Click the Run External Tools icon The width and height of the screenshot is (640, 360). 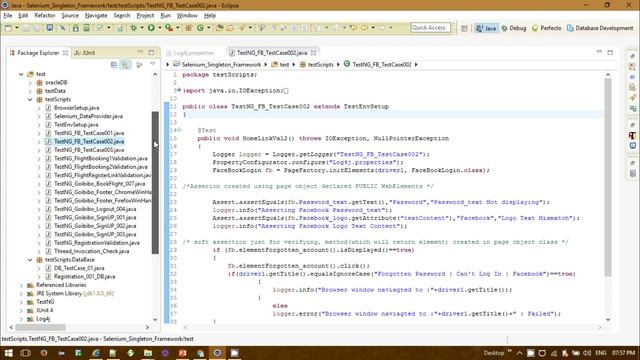tap(169, 28)
